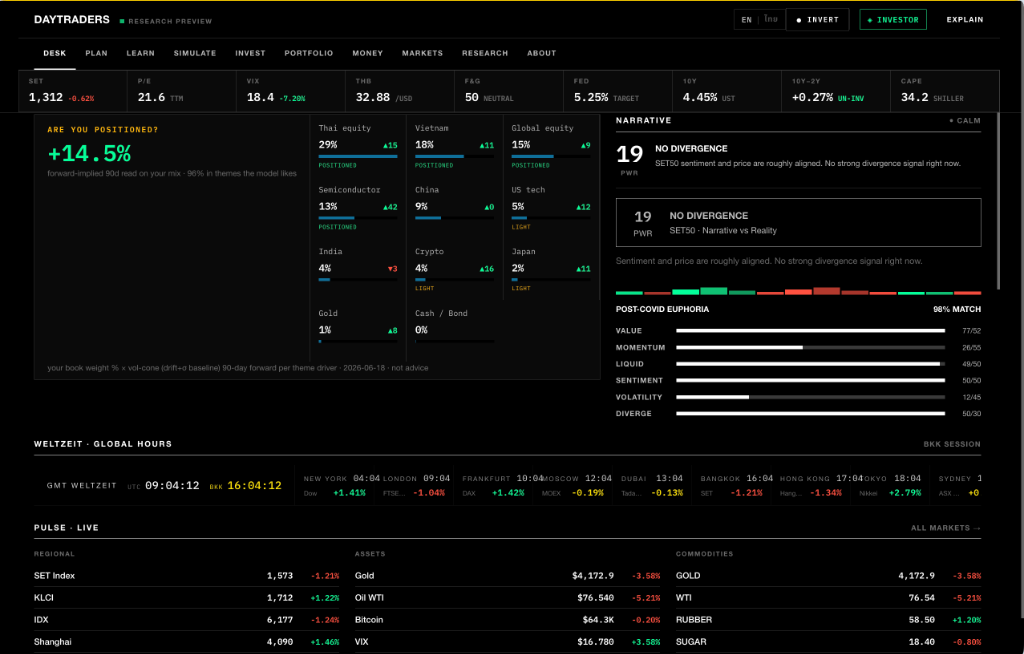Select the China 9% tile
This screenshot has height=654, width=1024.
tap(455, 208)
